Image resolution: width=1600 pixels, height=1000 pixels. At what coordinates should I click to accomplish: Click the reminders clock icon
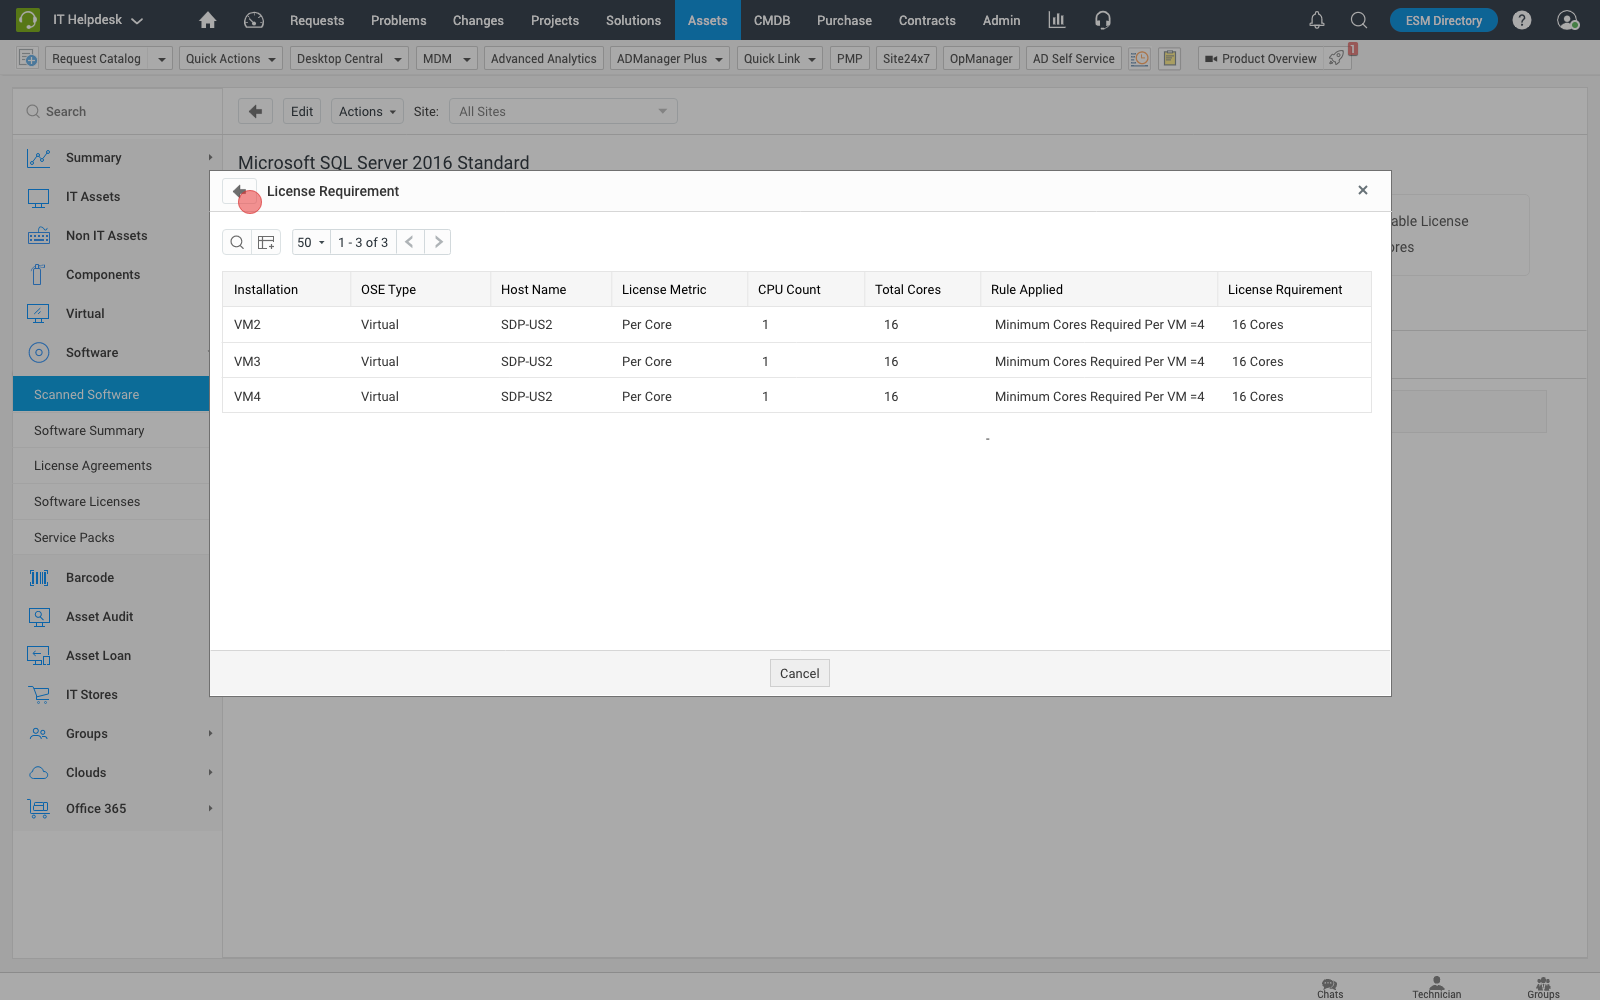pos(1139,58)
